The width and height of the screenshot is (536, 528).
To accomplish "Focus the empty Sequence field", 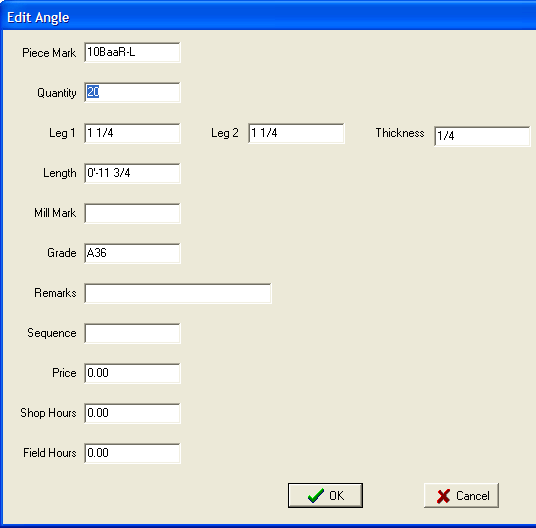I will click(132, 333).
